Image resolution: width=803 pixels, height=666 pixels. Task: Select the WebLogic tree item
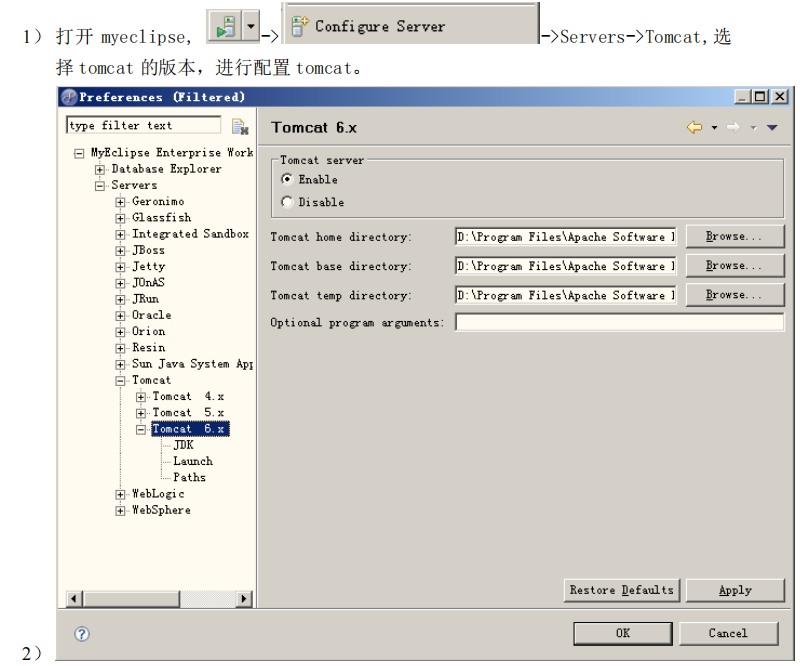tap(158, 493)
